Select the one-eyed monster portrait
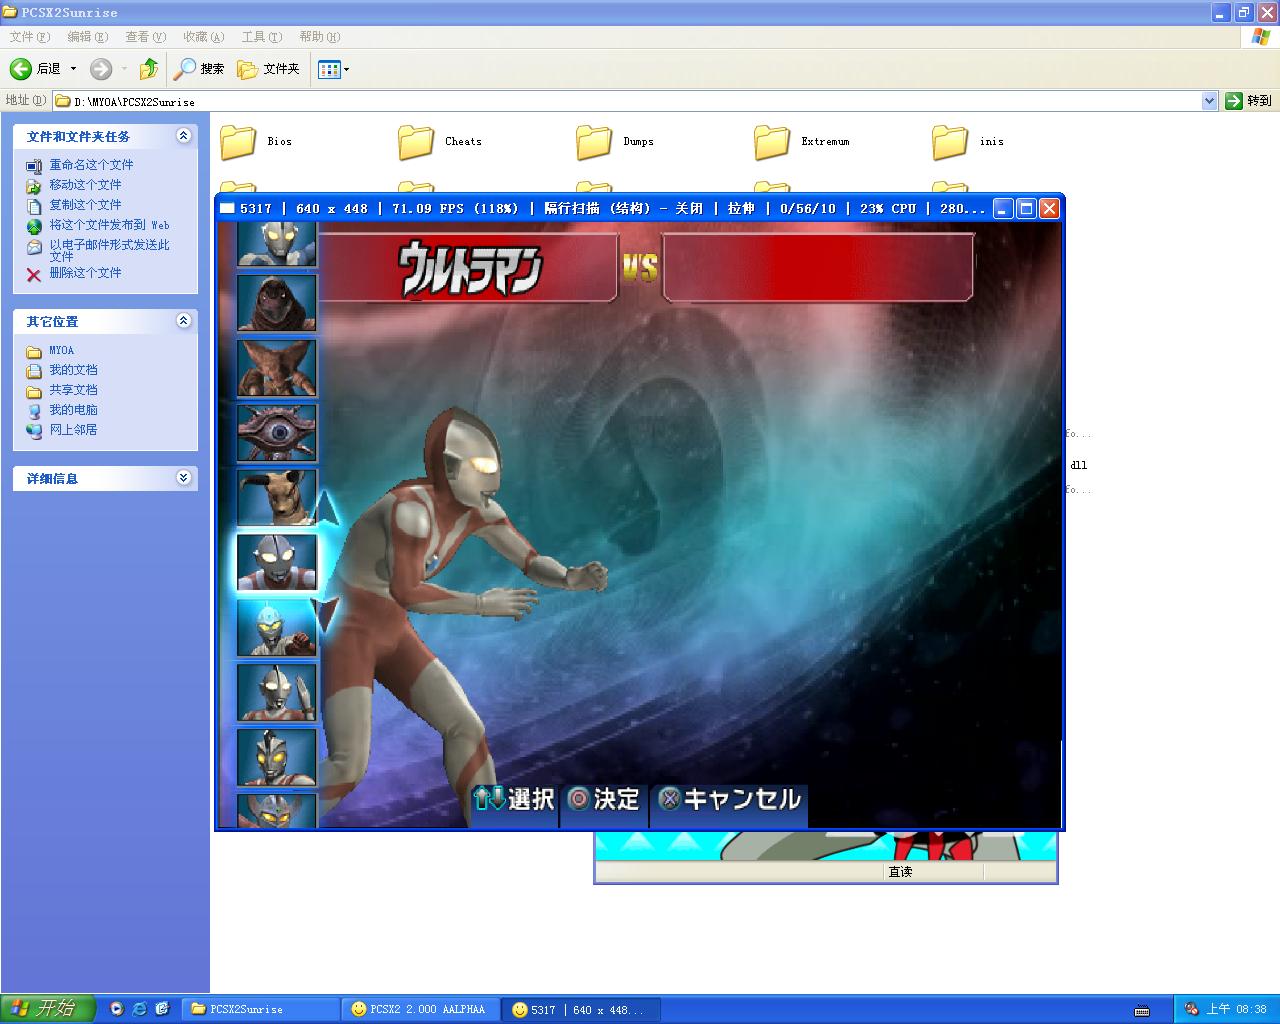Image resolution: width=1280 pixels, height=1024 pixels. 277,433
